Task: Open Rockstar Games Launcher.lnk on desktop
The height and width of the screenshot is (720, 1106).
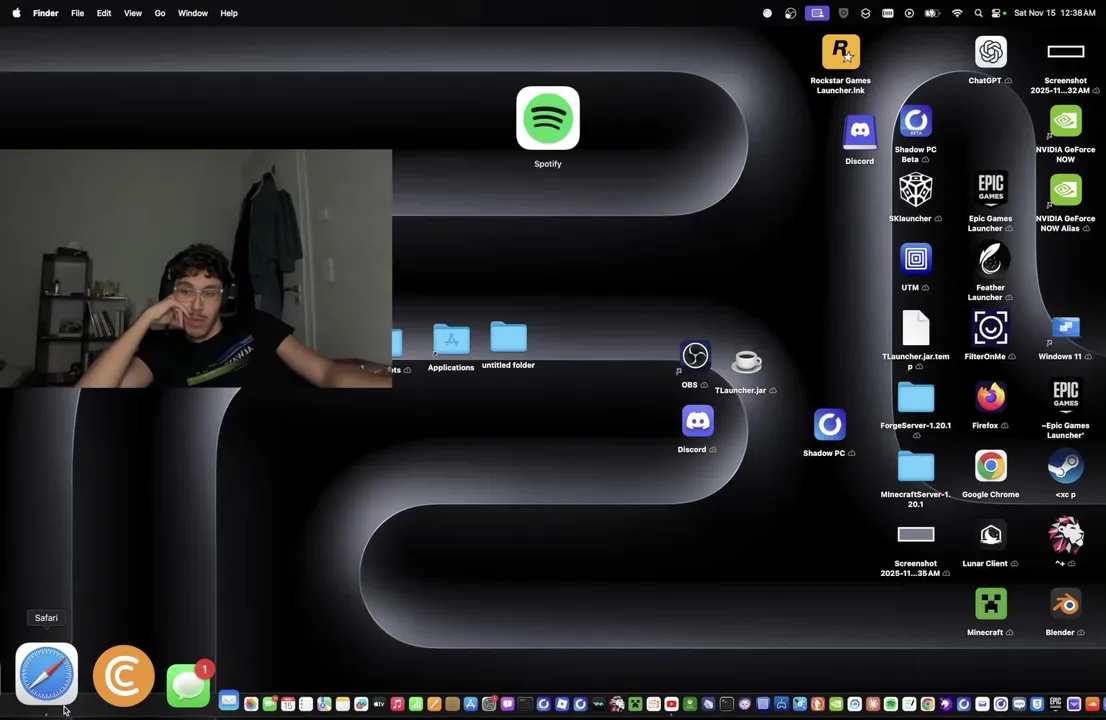Action: point(840,51)
